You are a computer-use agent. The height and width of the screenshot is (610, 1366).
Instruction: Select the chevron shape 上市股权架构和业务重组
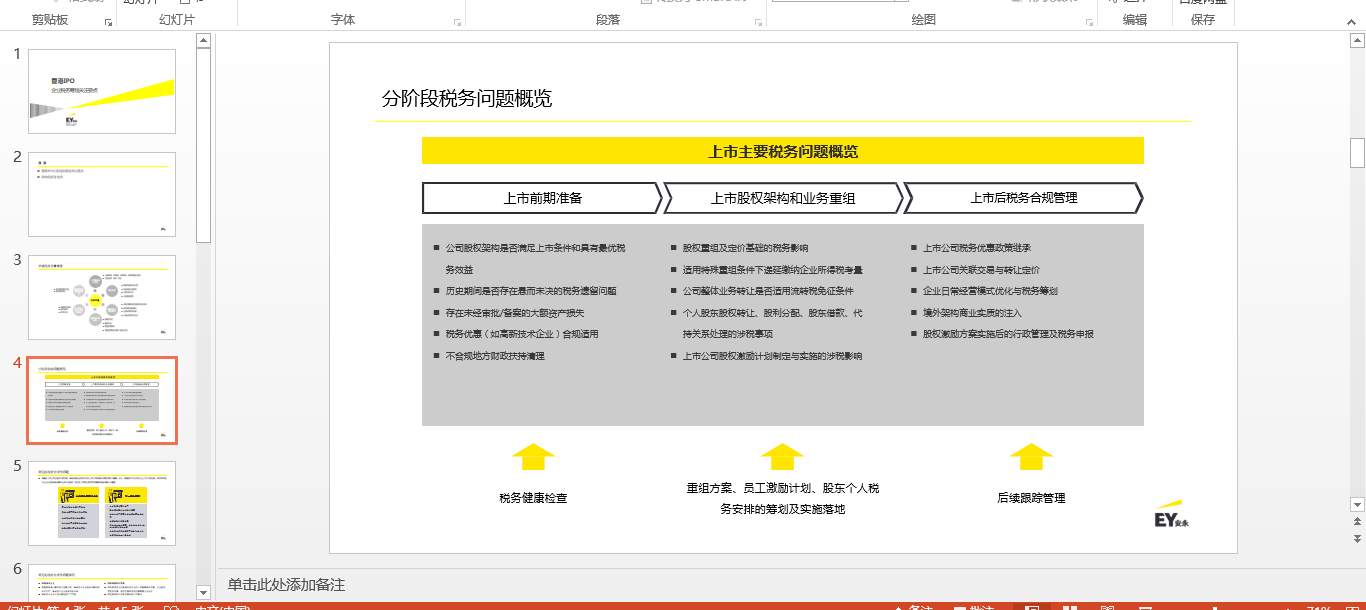[783, 198]
